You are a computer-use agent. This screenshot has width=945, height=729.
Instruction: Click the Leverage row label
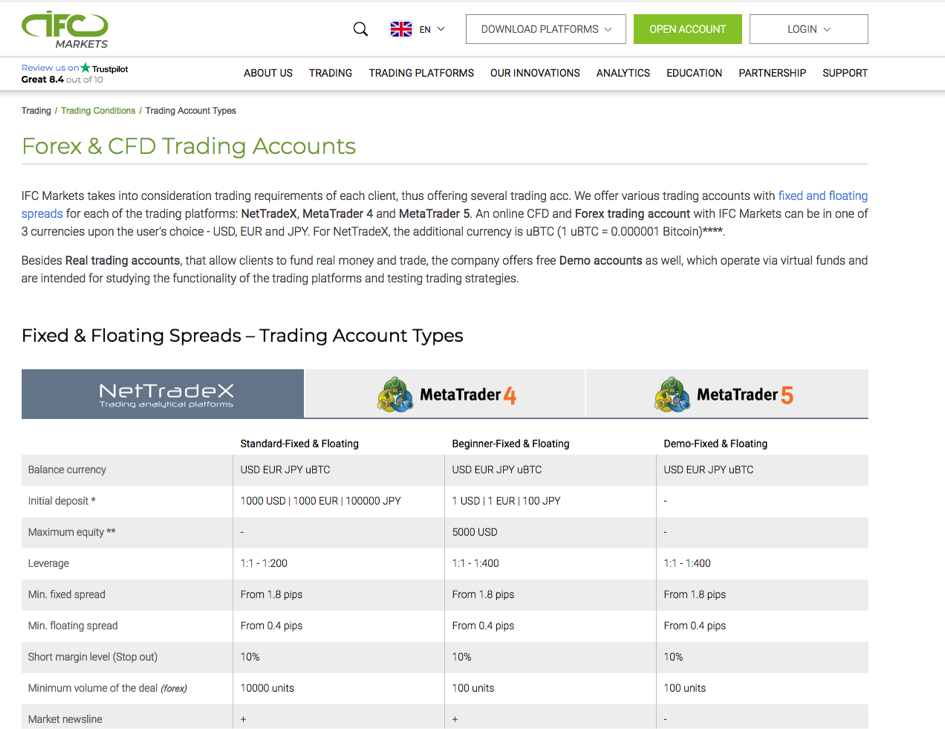[x=48, y=563]
